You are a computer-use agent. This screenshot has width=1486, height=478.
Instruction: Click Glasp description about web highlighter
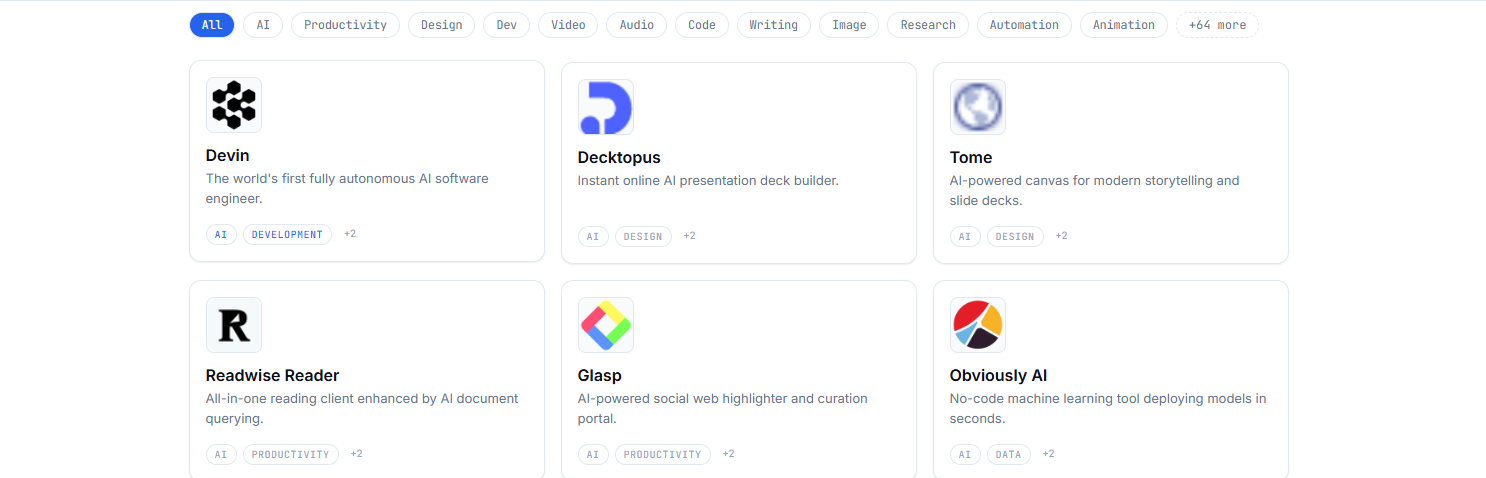(723, 408)
